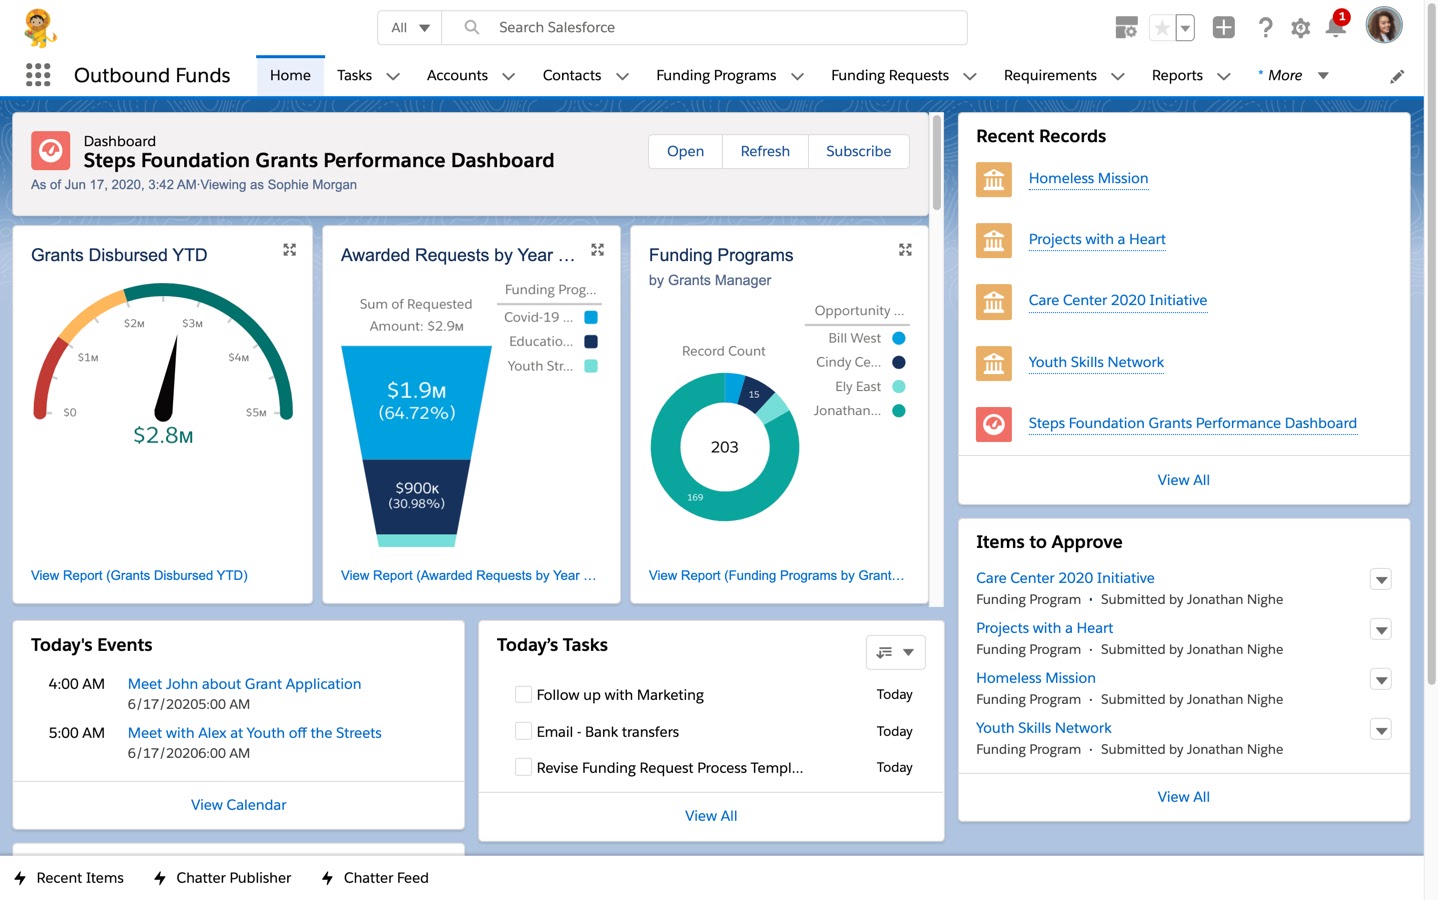Open actions menu for Youth Skills Network approval
Screen dimensions: 1438x900
tap(1381, 730)
